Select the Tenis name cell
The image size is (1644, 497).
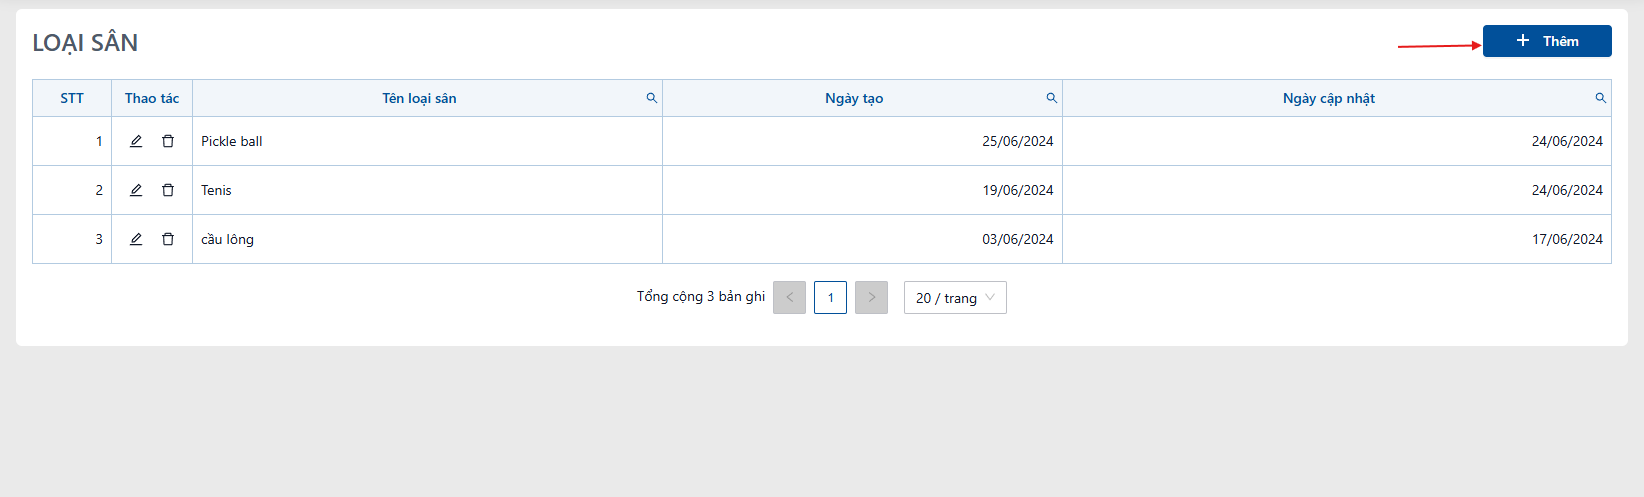point(427,190)
